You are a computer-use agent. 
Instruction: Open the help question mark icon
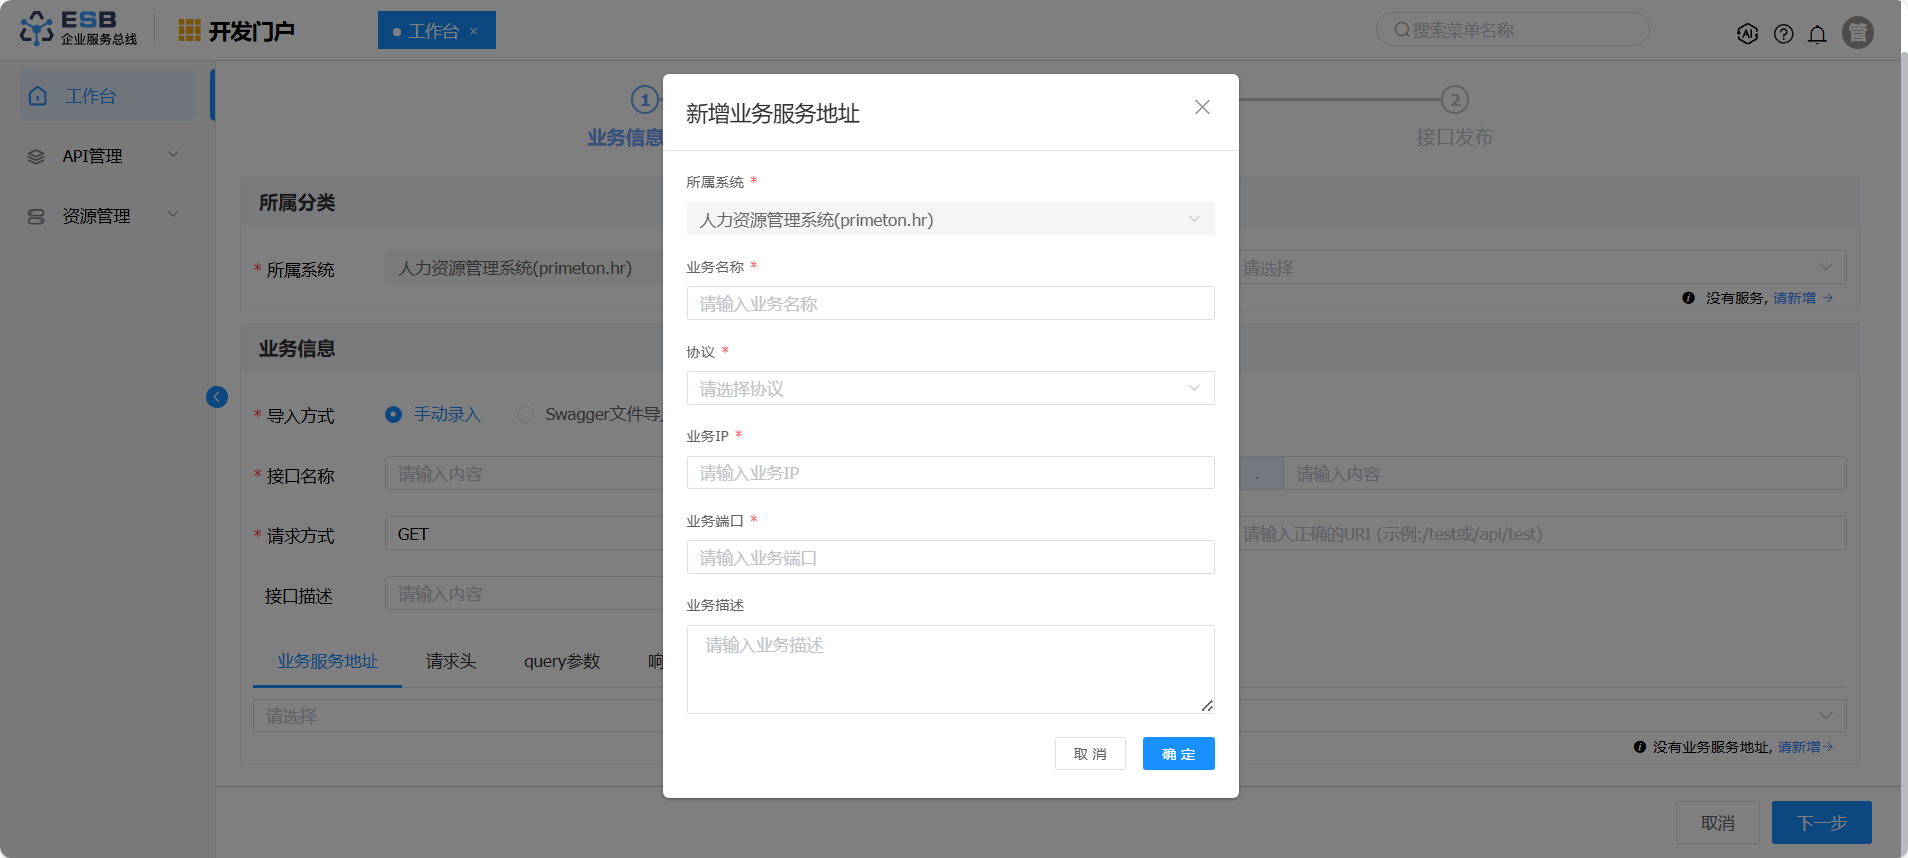(x=1783, y=34)
